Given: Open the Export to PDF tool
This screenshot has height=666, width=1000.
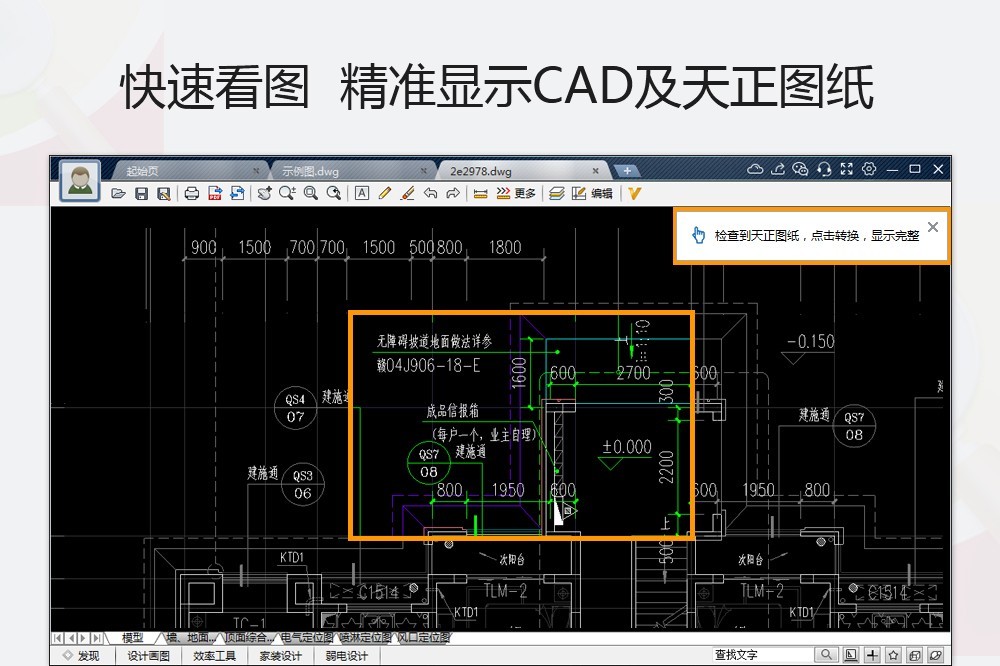Looking at the screenshot, I should [x=213, y=193].
